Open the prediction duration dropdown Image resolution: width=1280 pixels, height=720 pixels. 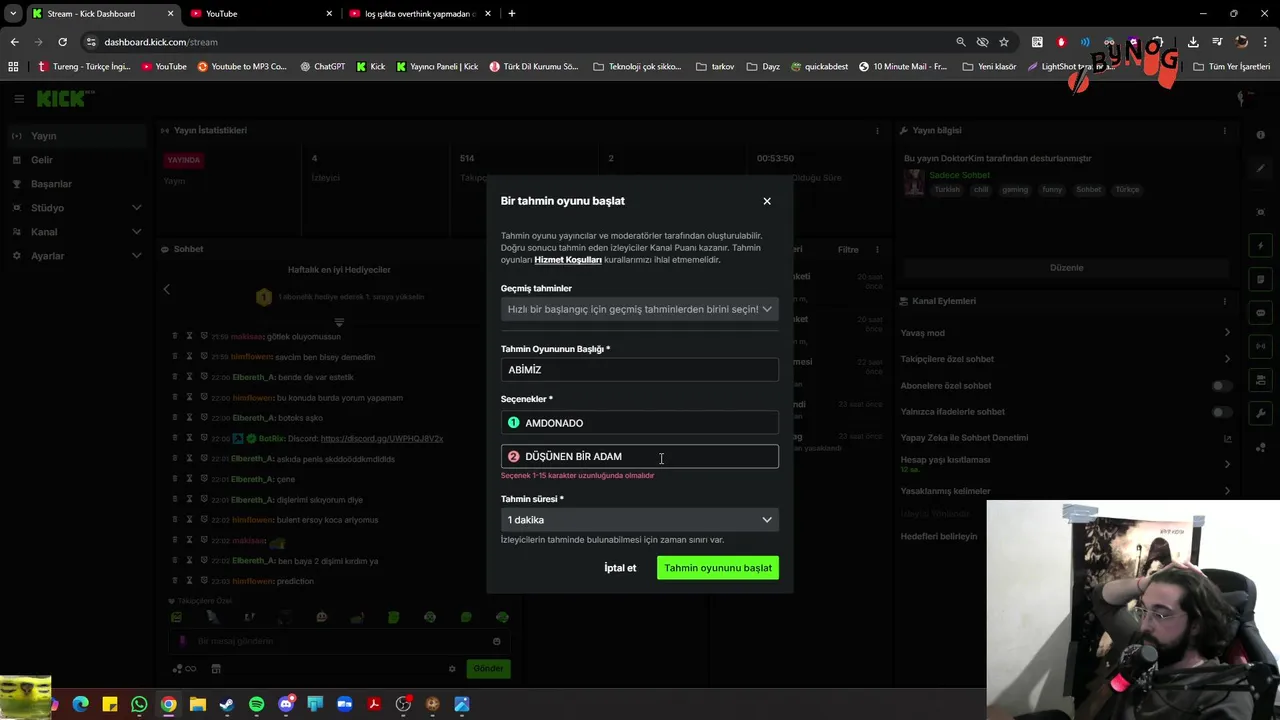(x=640, y=520)
